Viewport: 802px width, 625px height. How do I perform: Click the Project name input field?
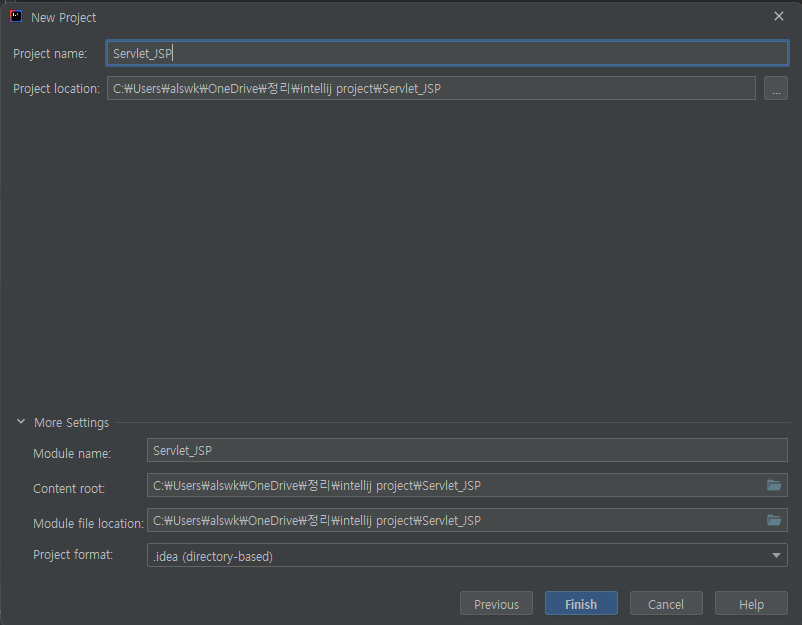coord(447,53)
